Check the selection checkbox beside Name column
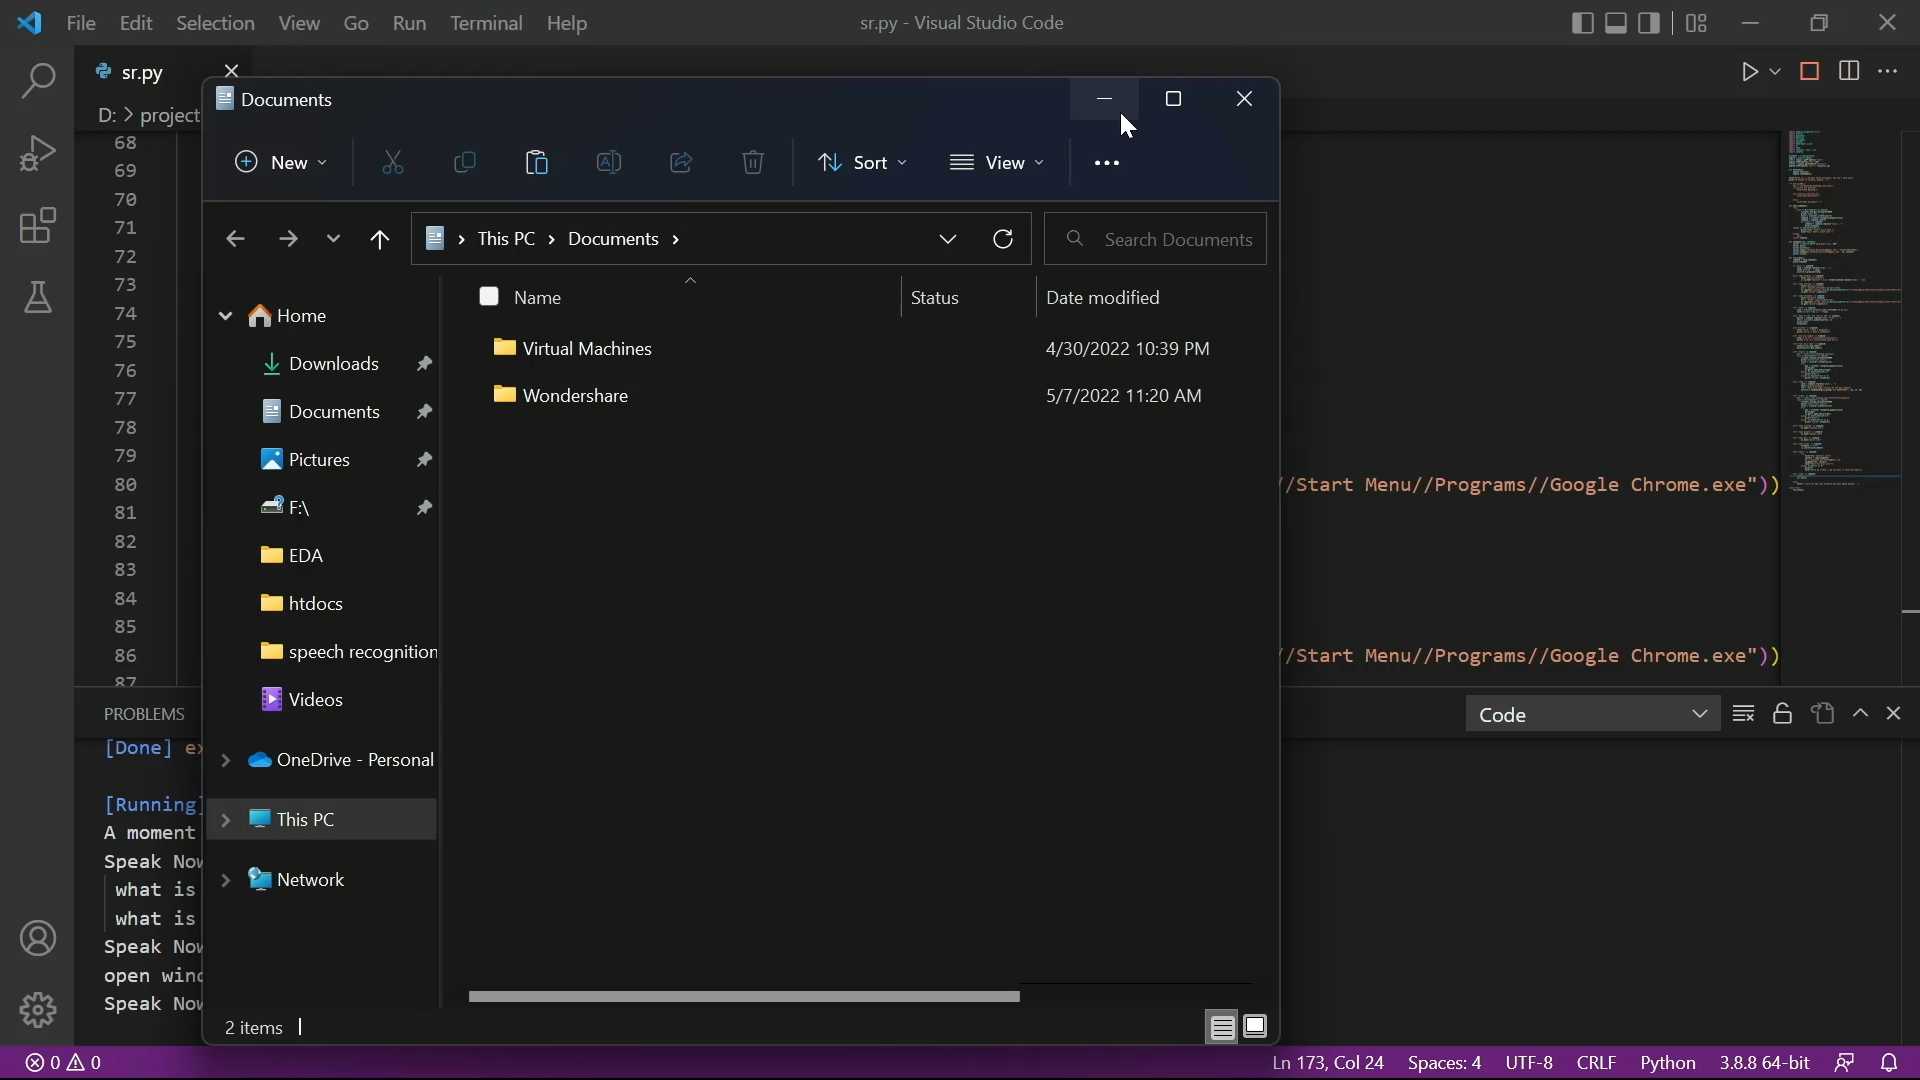1920x1080 pixels. pyautogui.click(x=489, y=296)
